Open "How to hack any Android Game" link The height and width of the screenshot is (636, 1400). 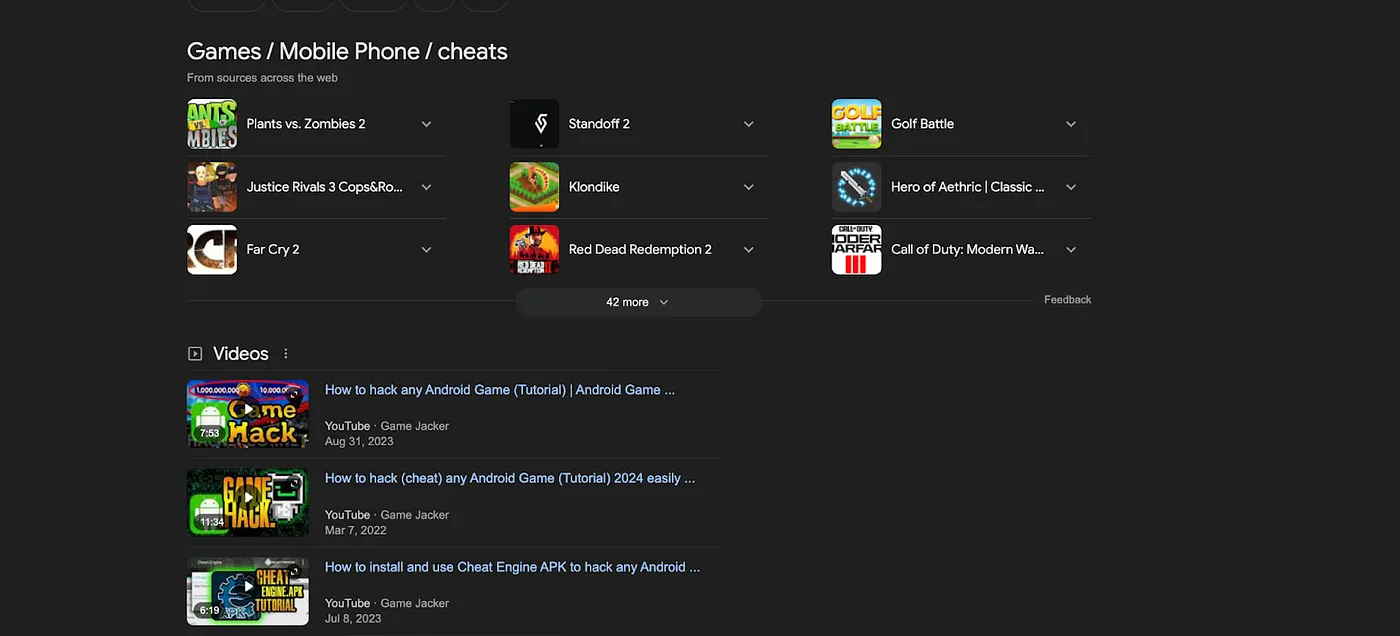500,390
